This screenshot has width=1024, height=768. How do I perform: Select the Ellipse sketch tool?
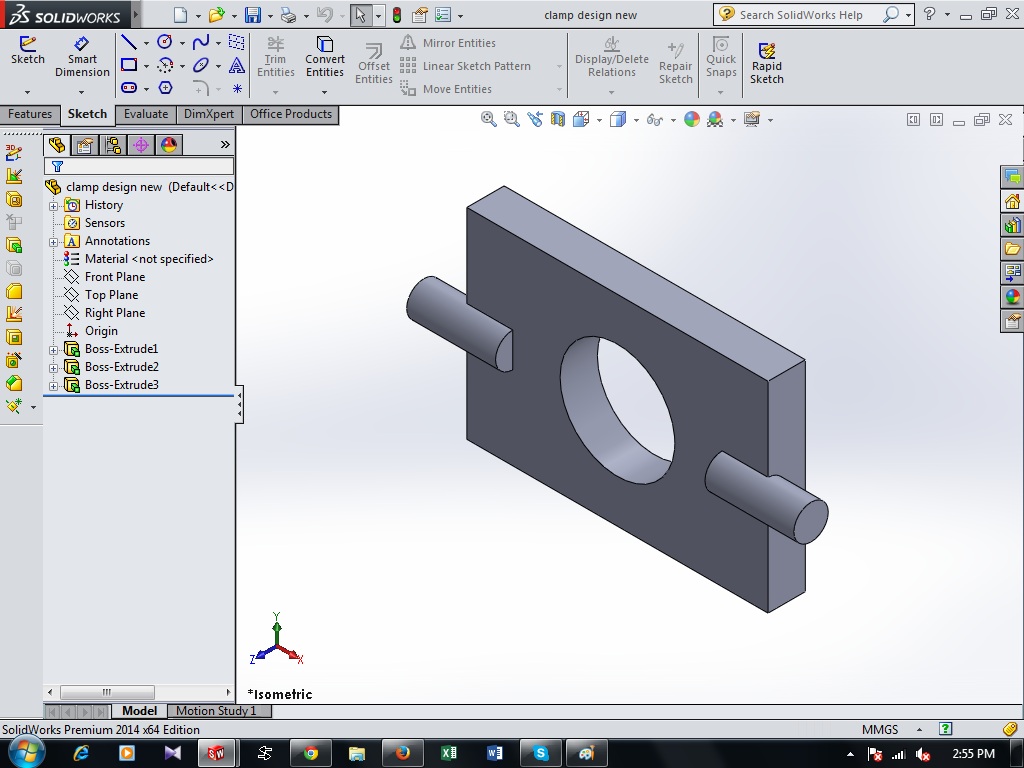pos(200,65)
